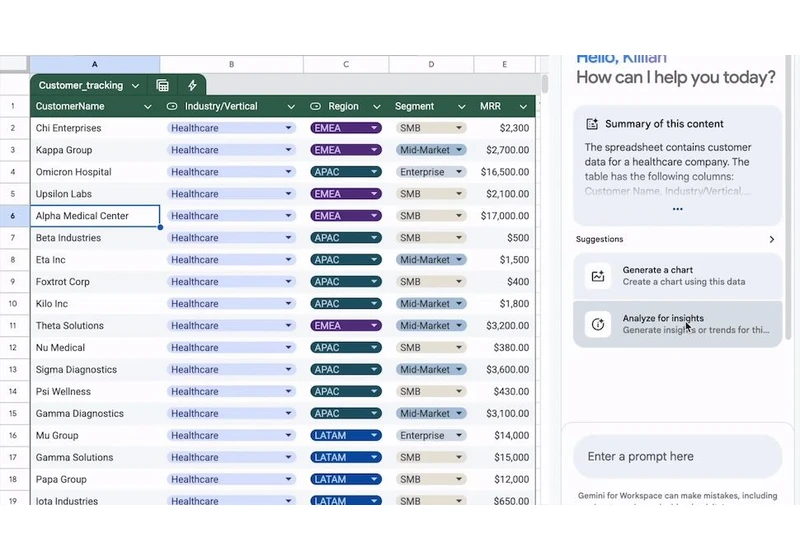
Task: Open the CustomerName column header dropdown
Action: 147,107
